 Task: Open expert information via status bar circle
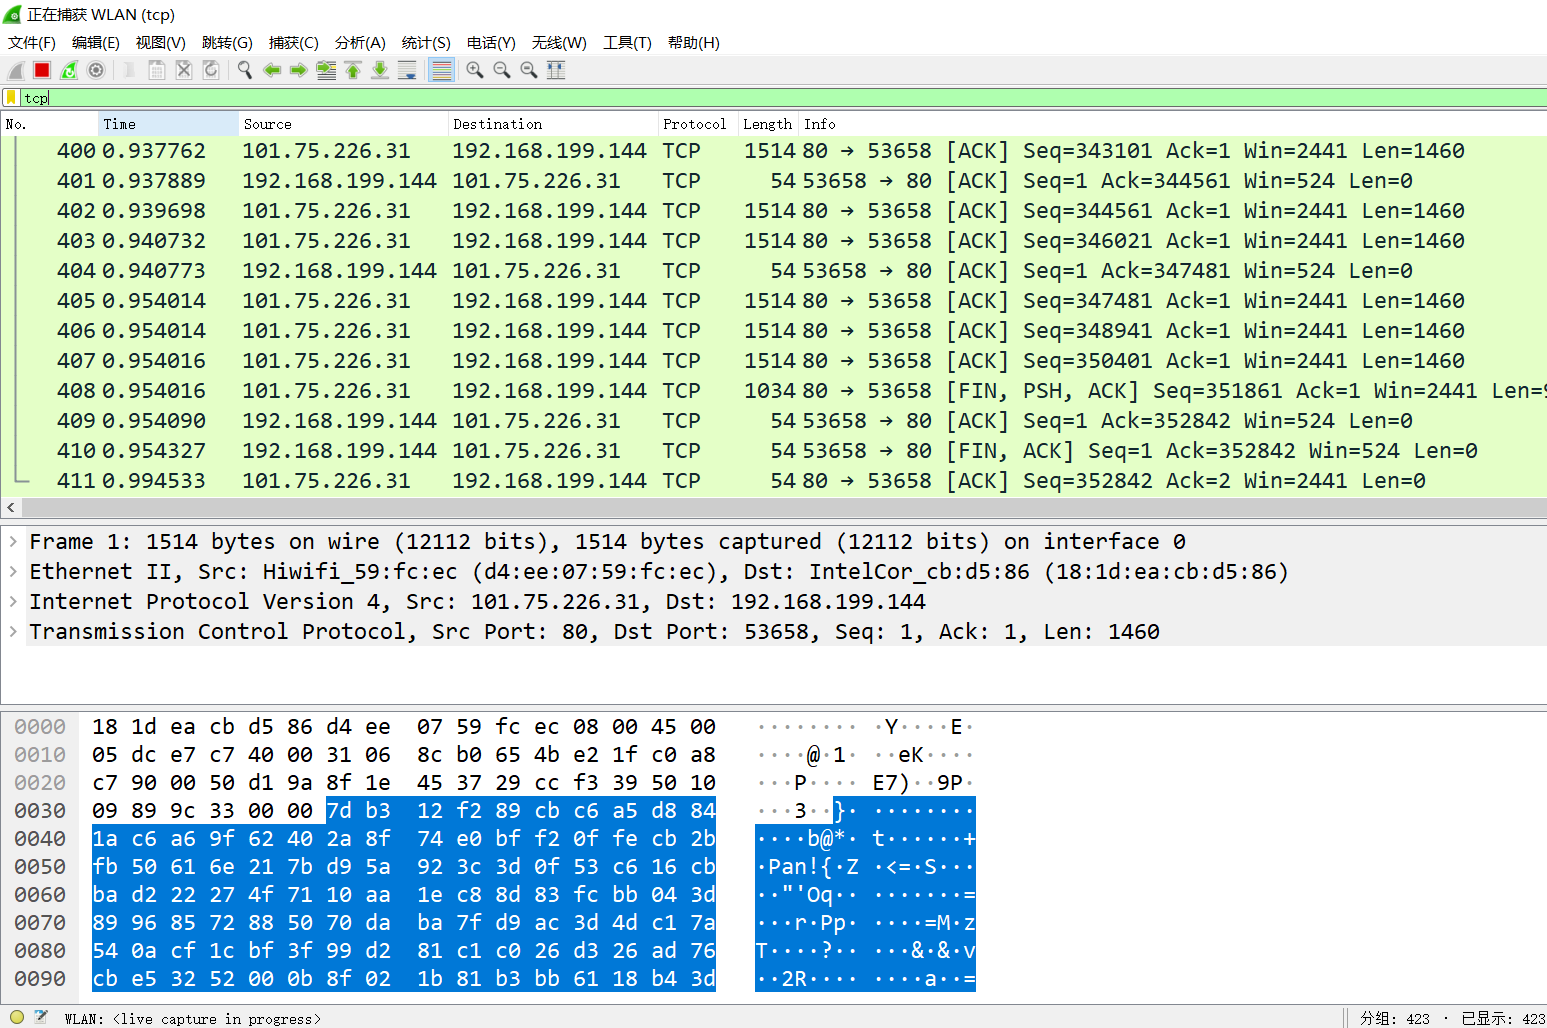click(x=17, y=1017)
